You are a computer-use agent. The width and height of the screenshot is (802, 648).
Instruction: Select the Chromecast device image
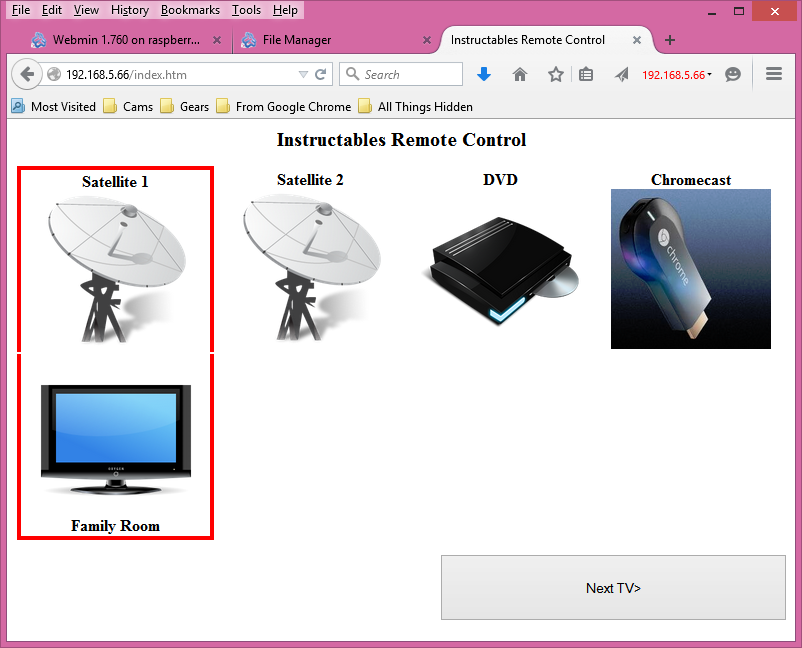click(x=690, y=269)
